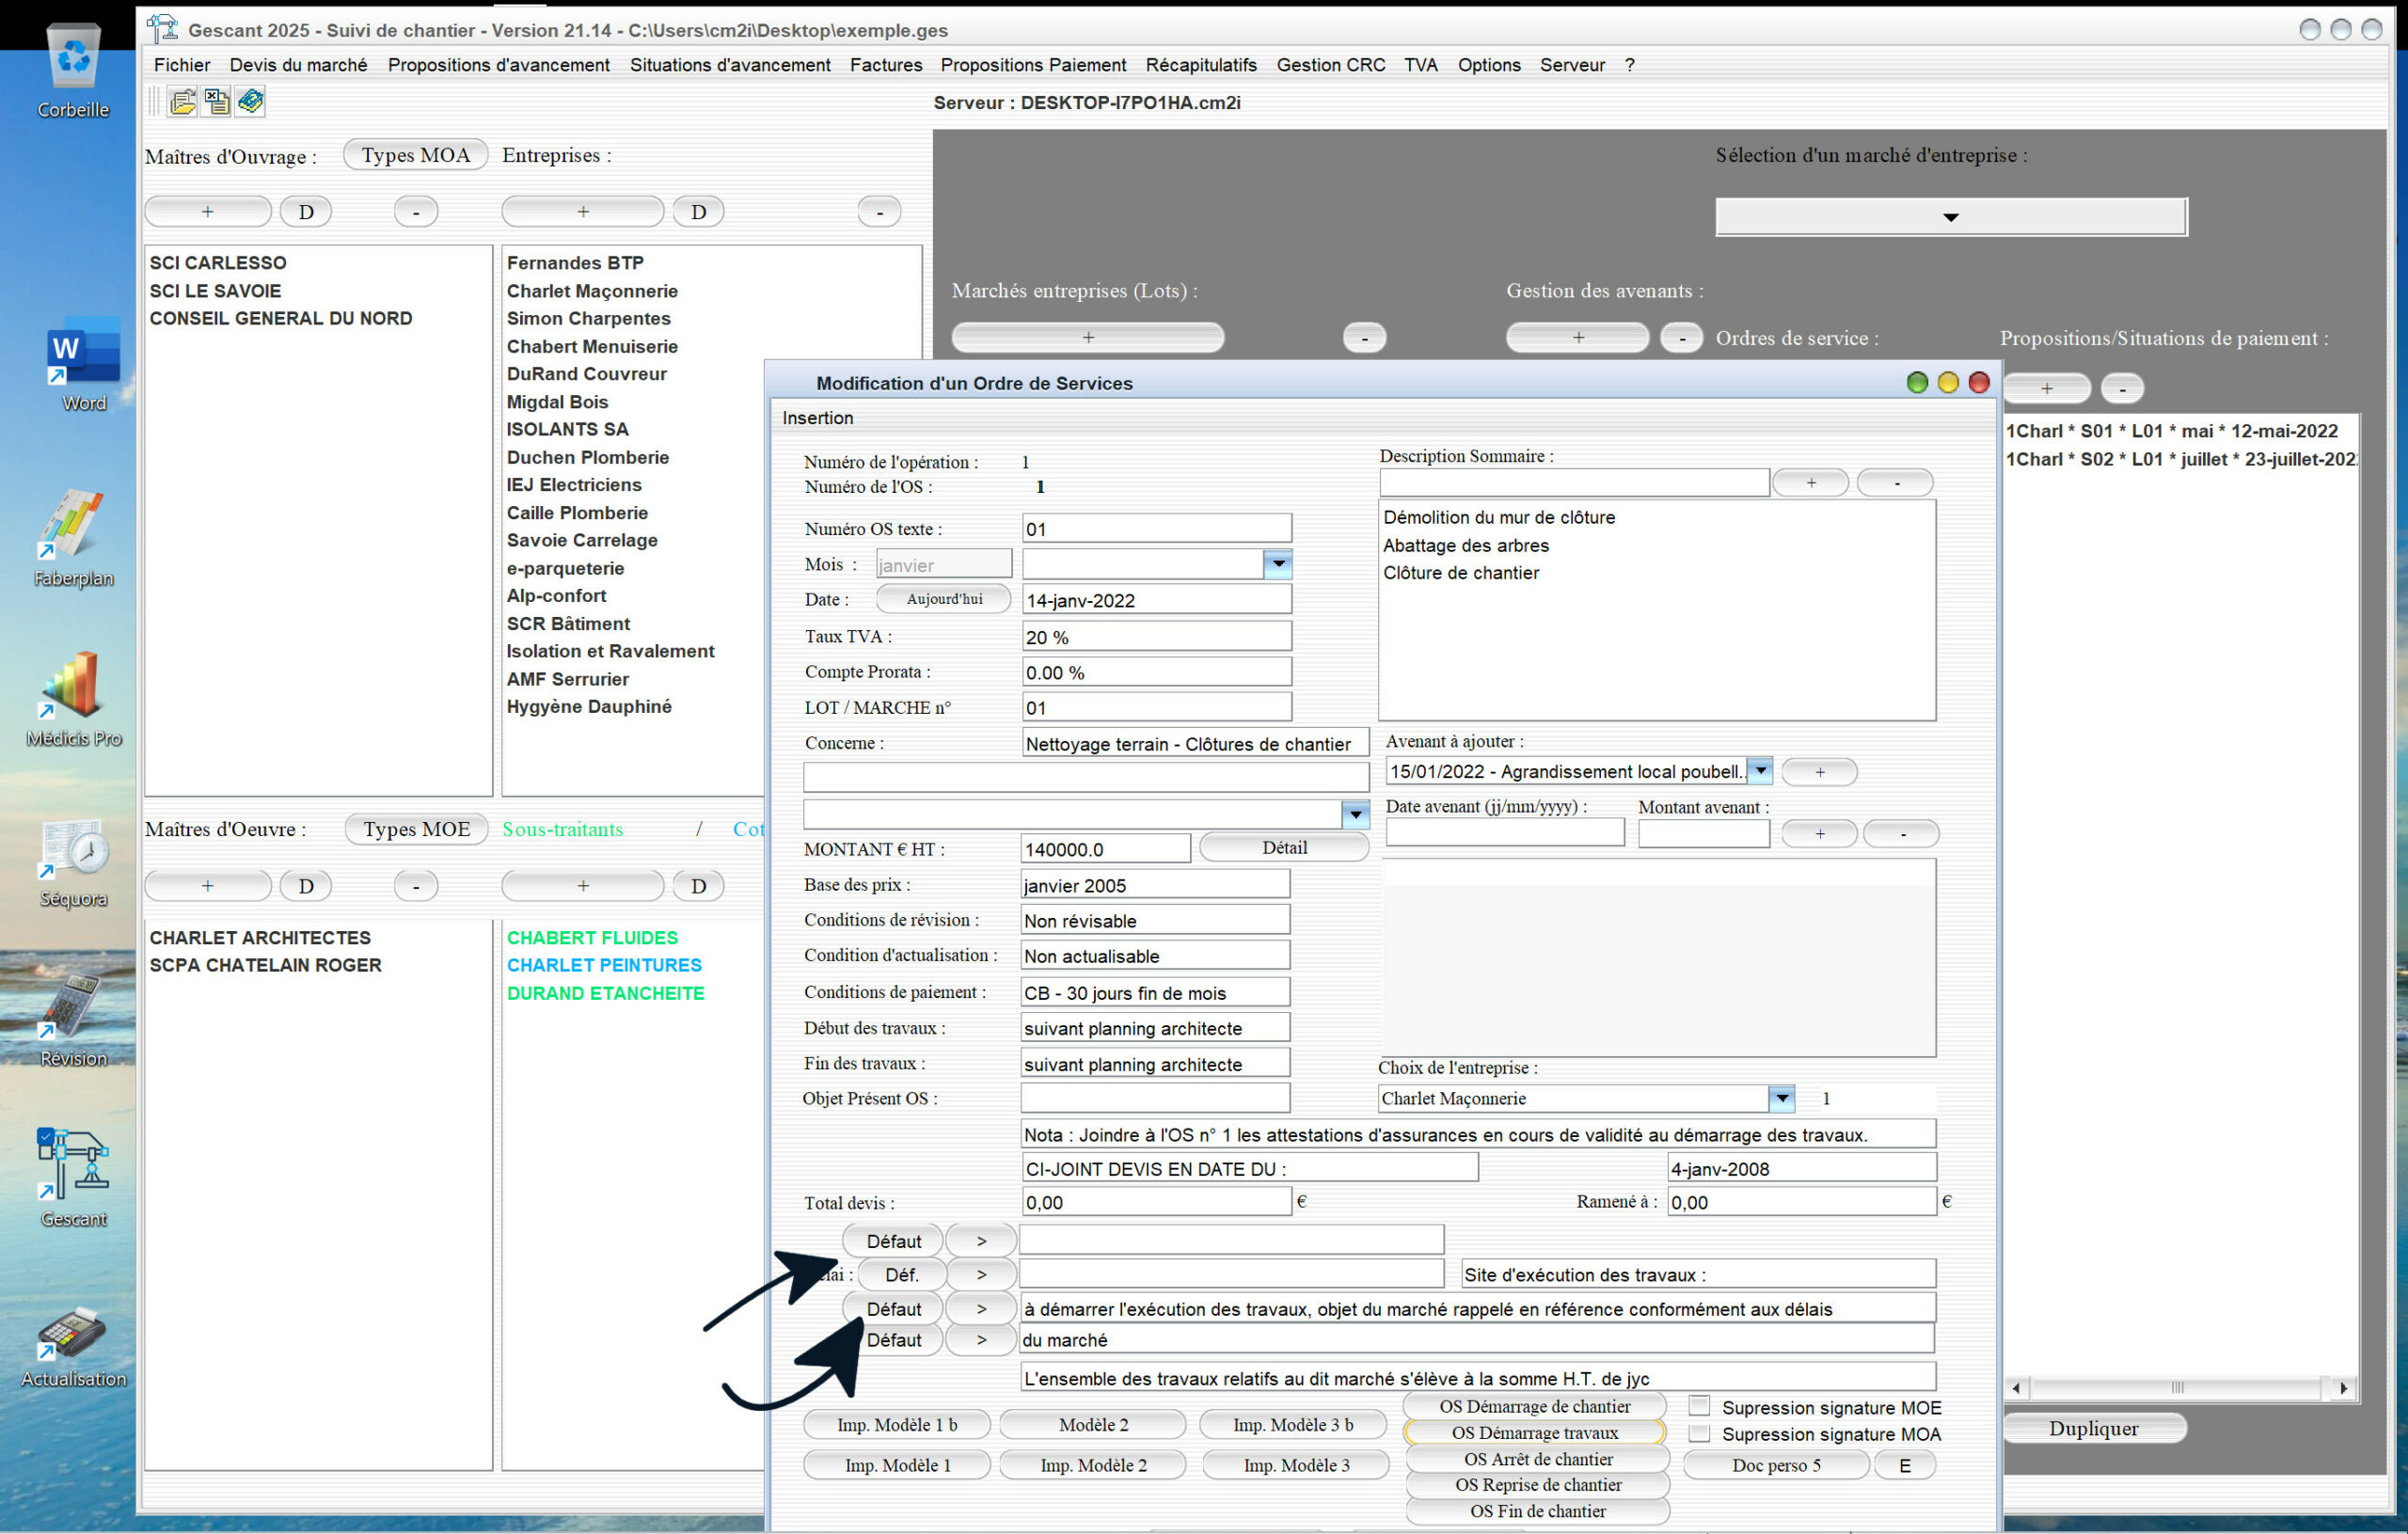This screenshot has width=2408, height=1534.
Task: Open the Actualisation desktop shortcut
Action: (72, 1334)
